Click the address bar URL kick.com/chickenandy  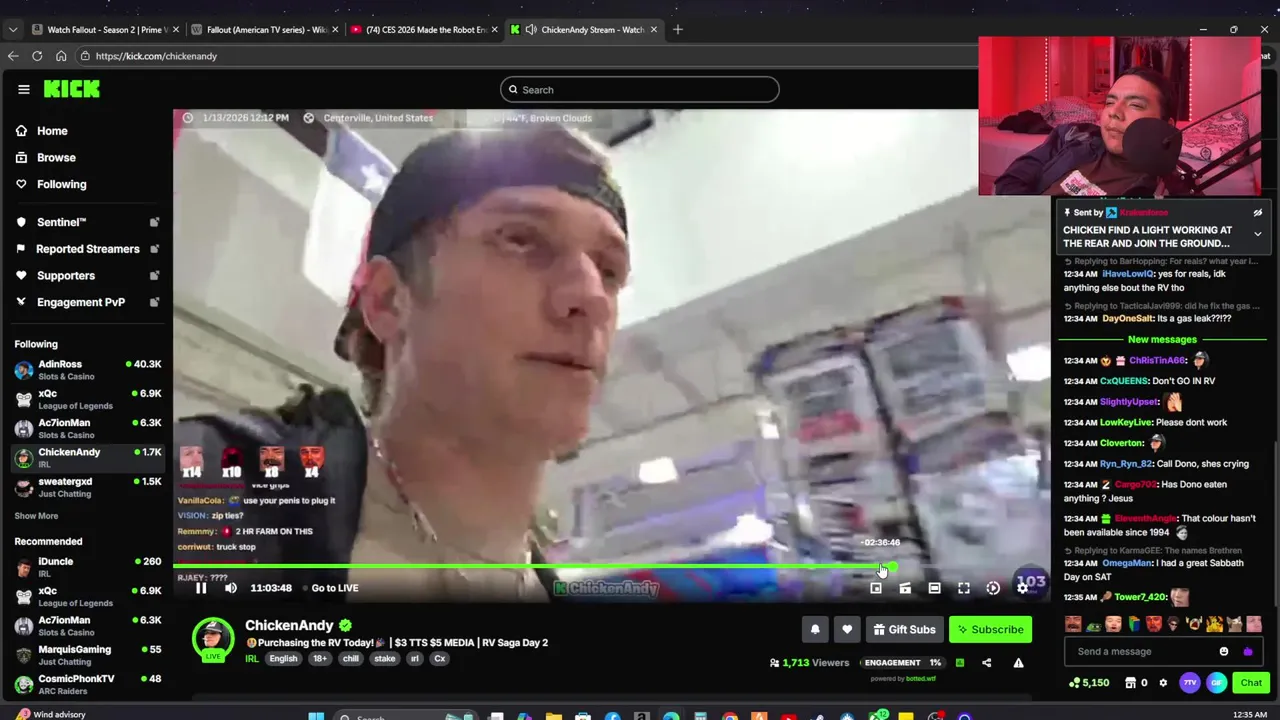click(156, 56)
